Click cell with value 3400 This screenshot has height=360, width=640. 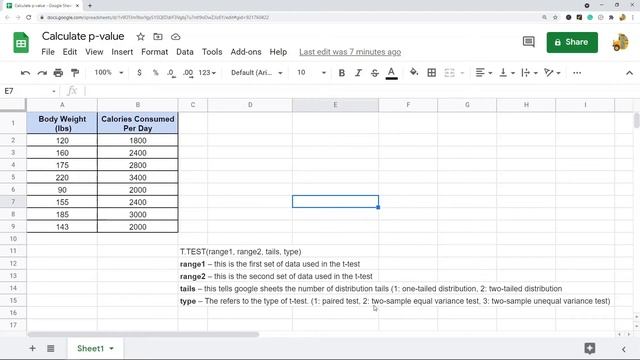click(138, 178)
